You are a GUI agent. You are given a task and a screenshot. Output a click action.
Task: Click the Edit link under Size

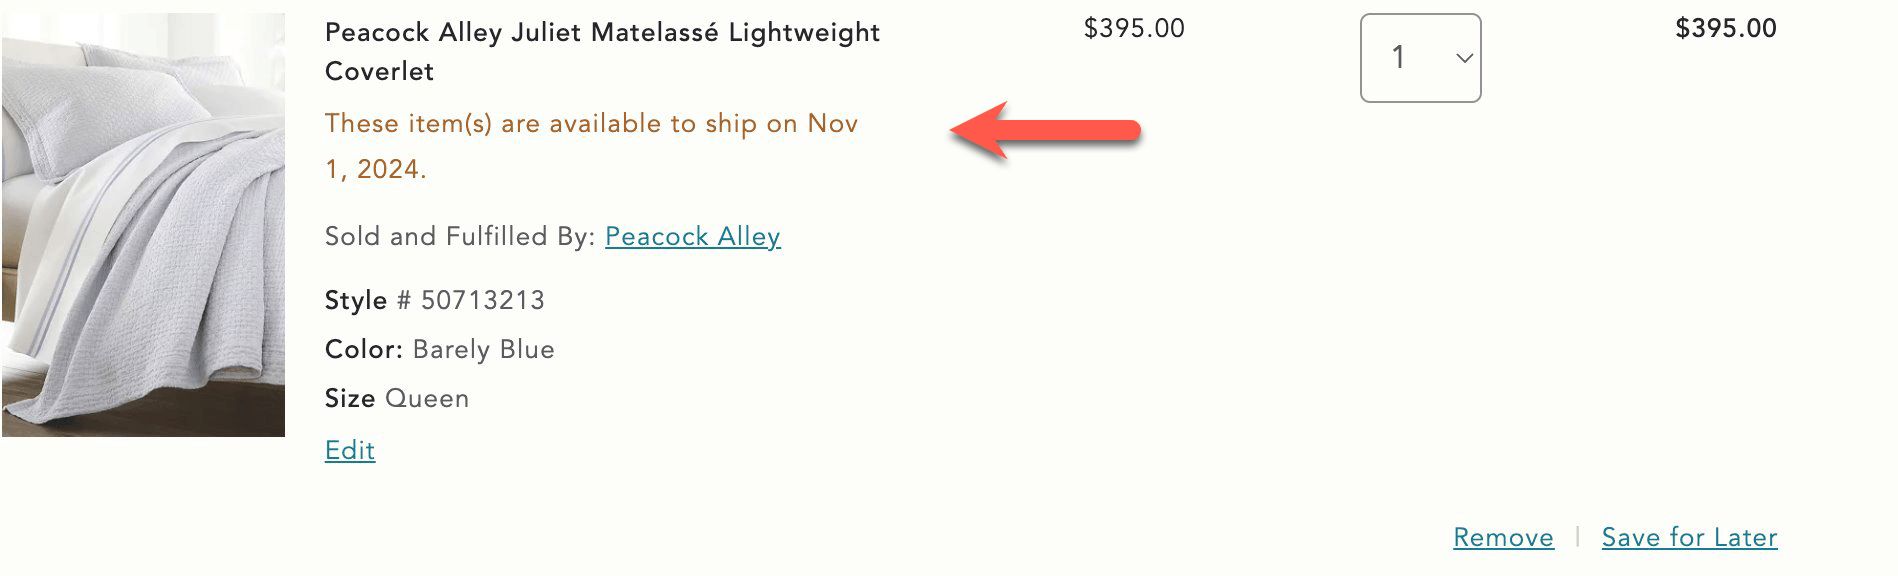[350, 451]
